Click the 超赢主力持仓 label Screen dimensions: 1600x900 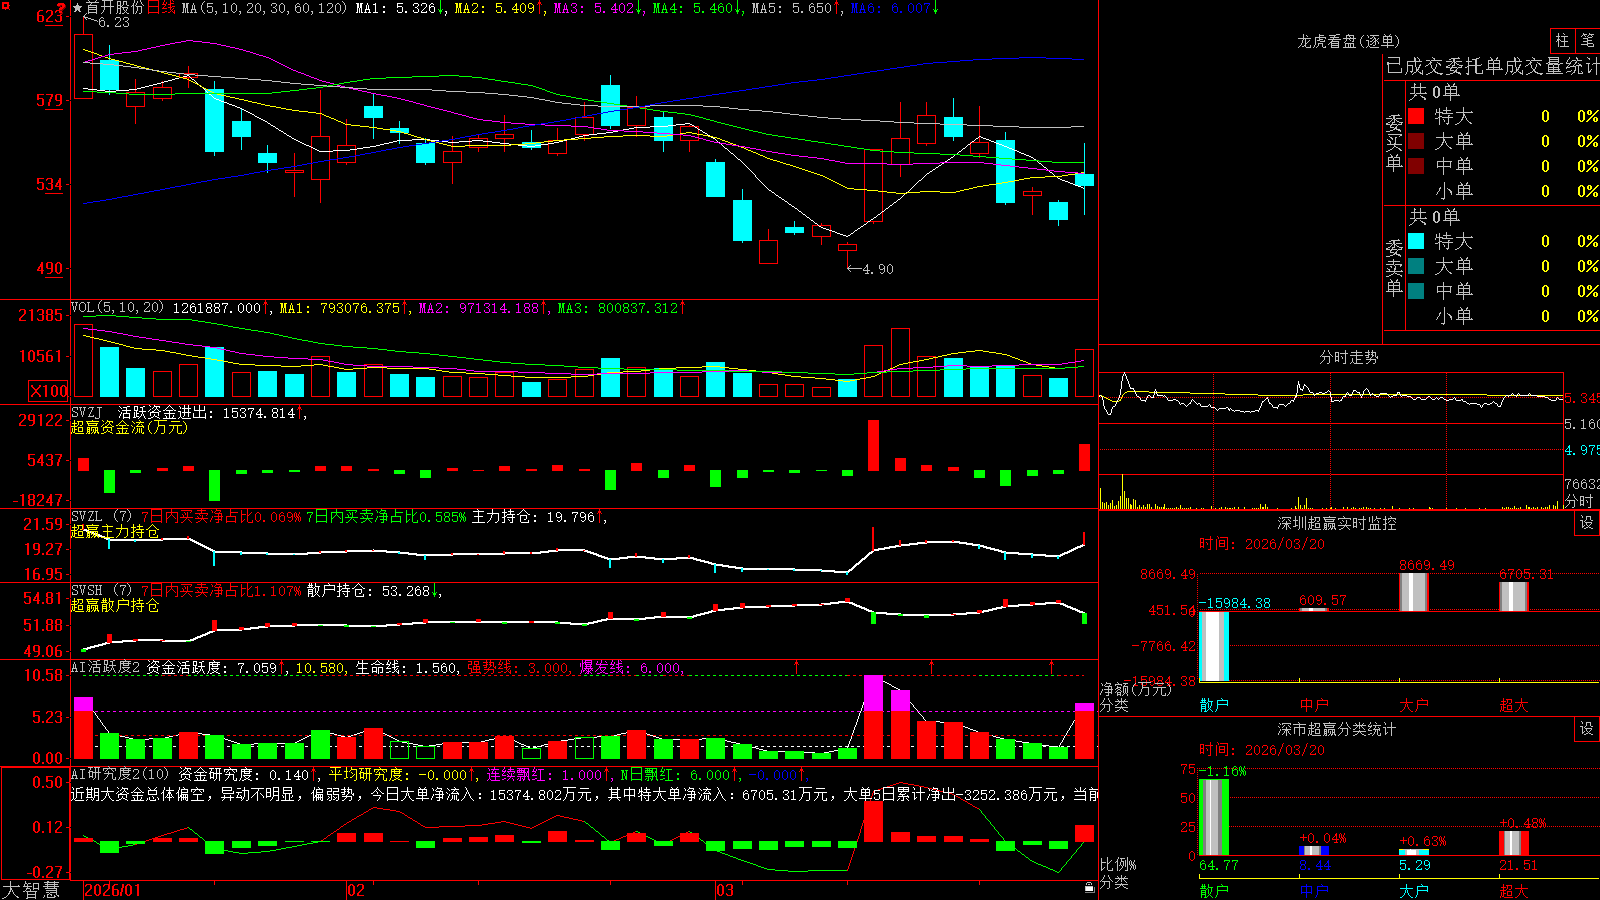point(115,531)
